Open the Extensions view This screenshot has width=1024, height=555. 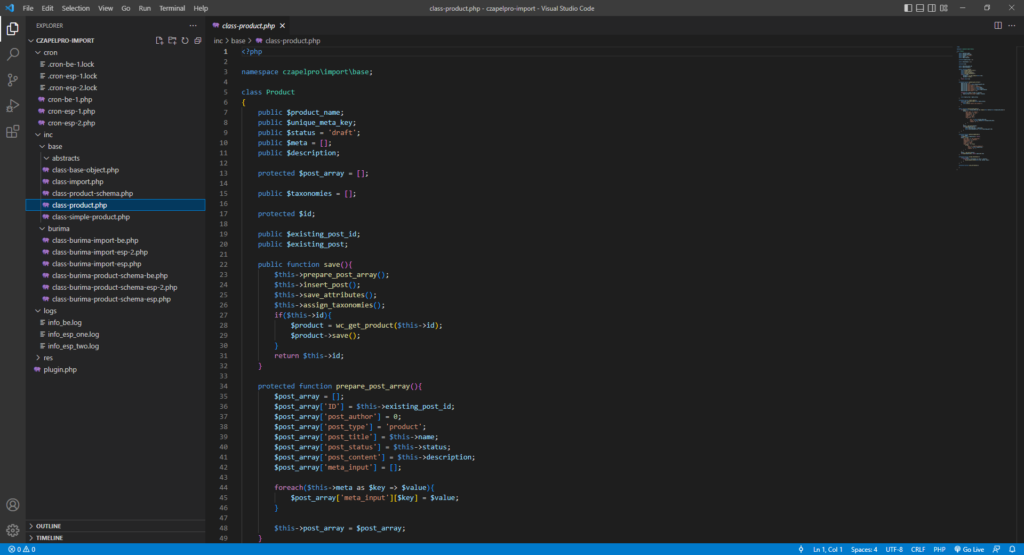click(12, 131)
